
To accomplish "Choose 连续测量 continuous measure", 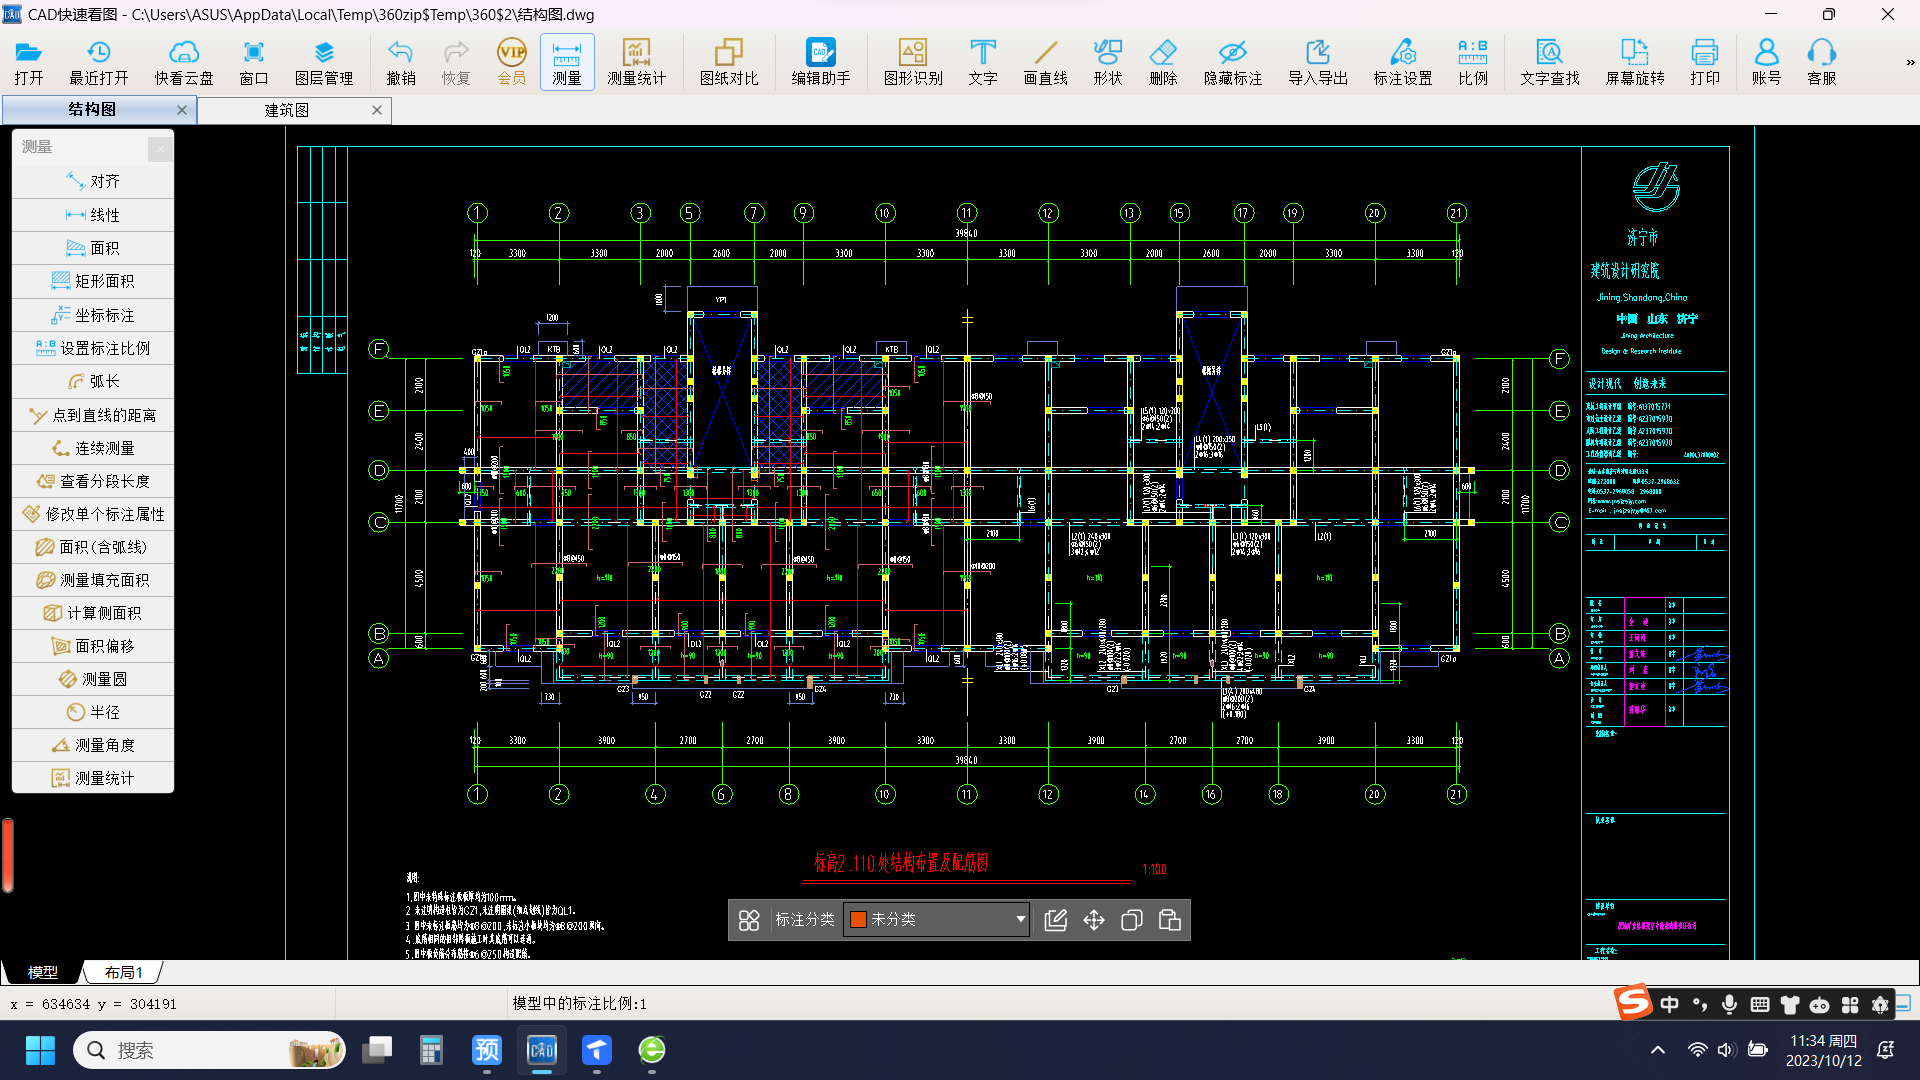I will [93, 448].
